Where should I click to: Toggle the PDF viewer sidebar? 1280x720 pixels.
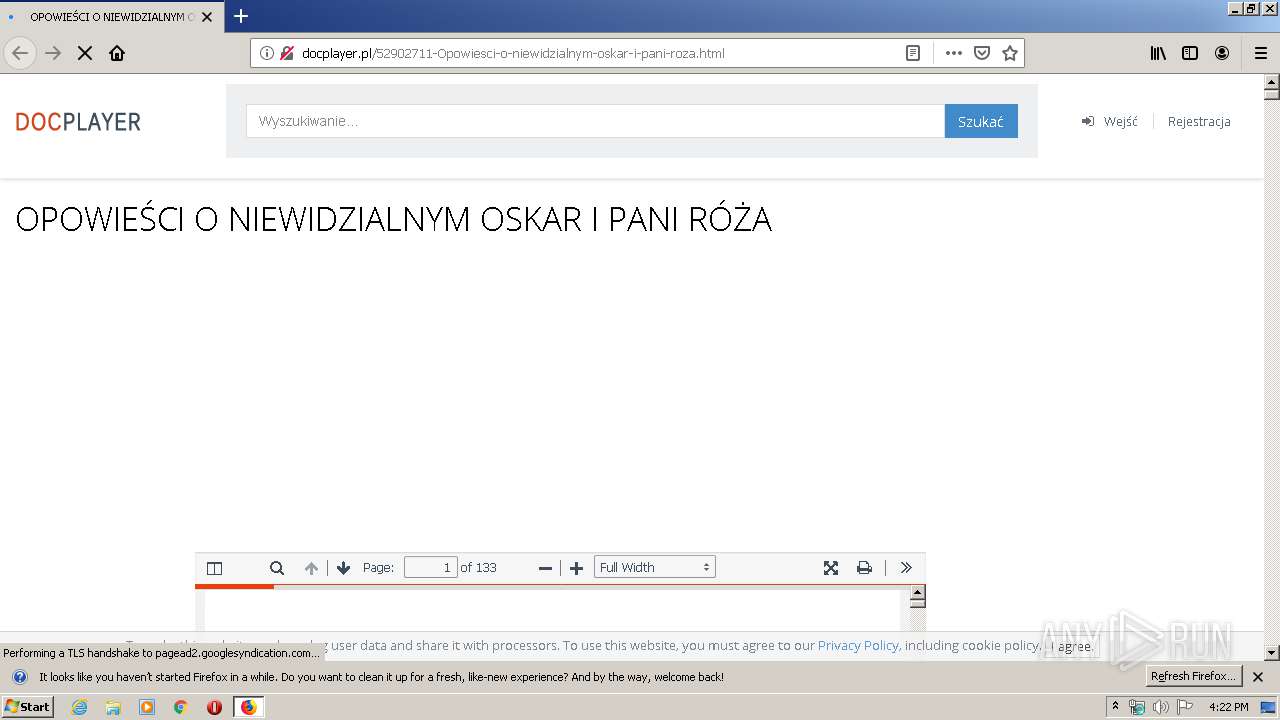tap(214, 568)
